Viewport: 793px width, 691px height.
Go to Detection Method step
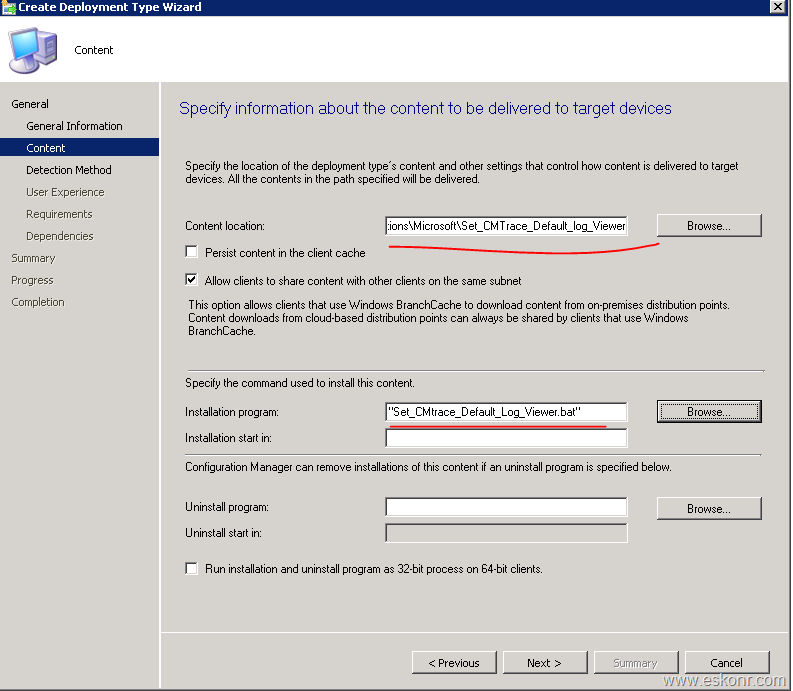coord(69,170)
